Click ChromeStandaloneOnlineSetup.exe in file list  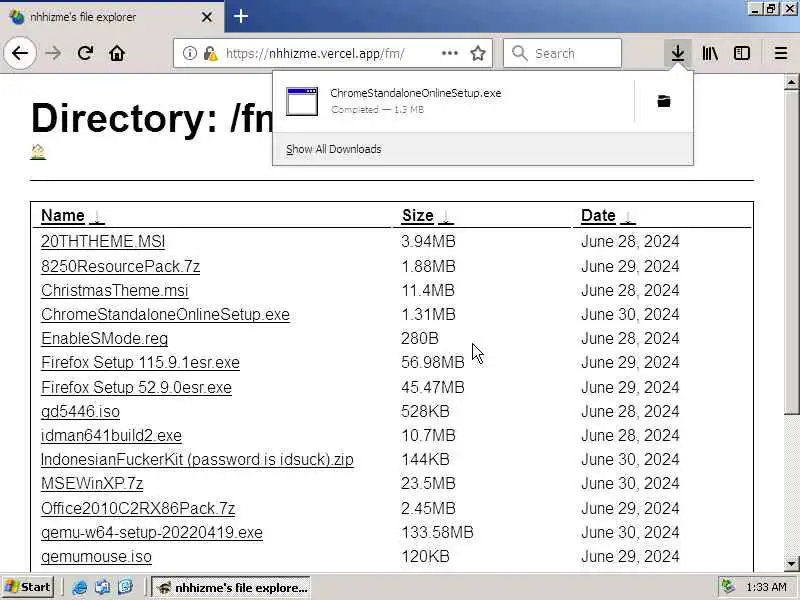165,314
